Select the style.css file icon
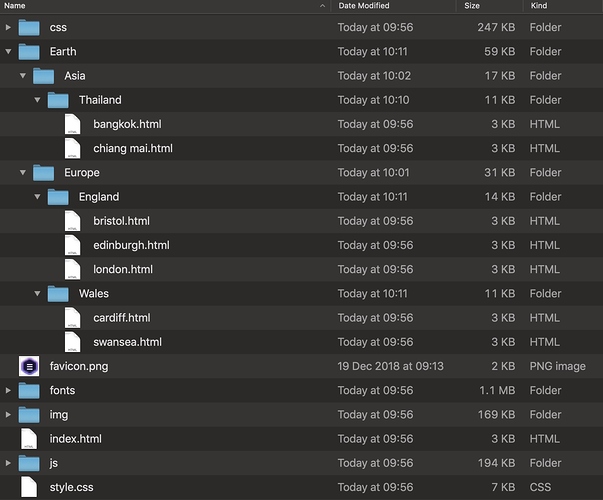Viewport: 603px width, 500px height. (28, 487)
